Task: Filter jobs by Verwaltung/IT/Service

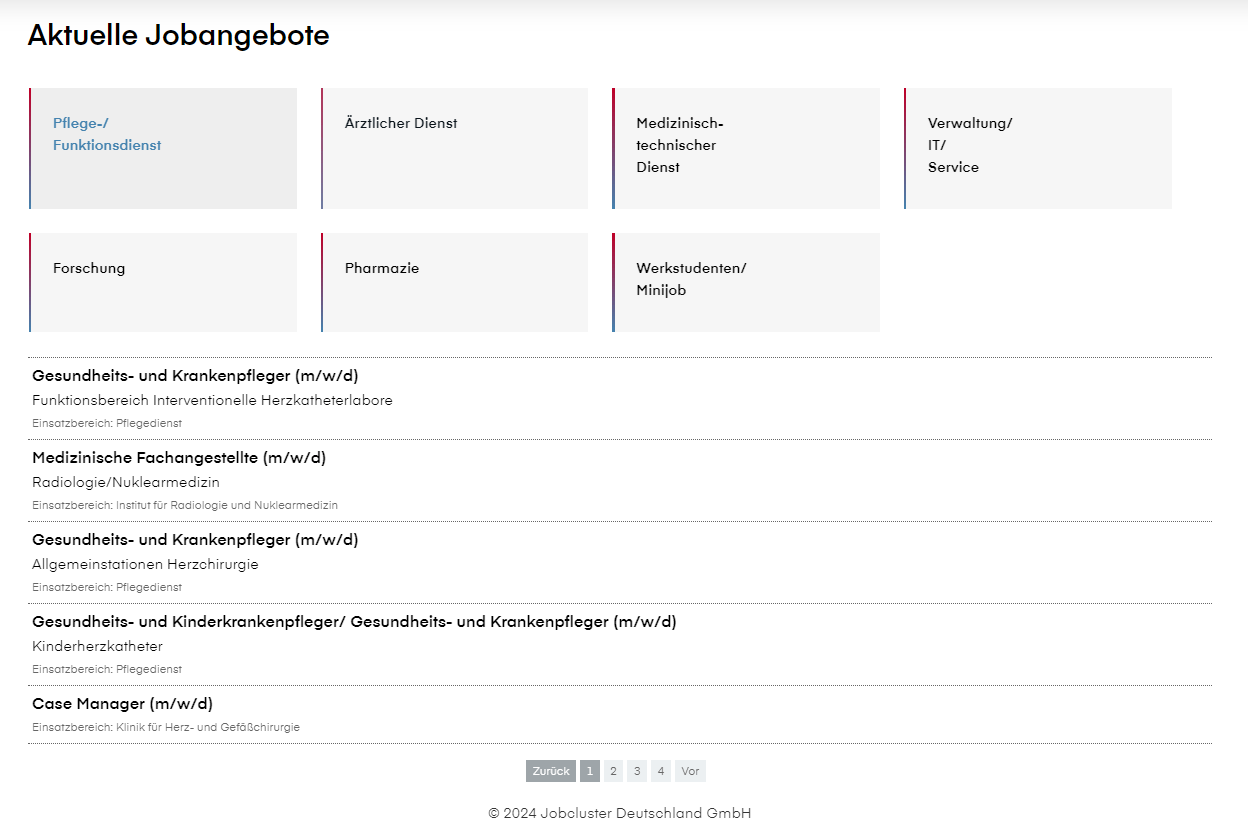Action: click(x=1038, y=148)
